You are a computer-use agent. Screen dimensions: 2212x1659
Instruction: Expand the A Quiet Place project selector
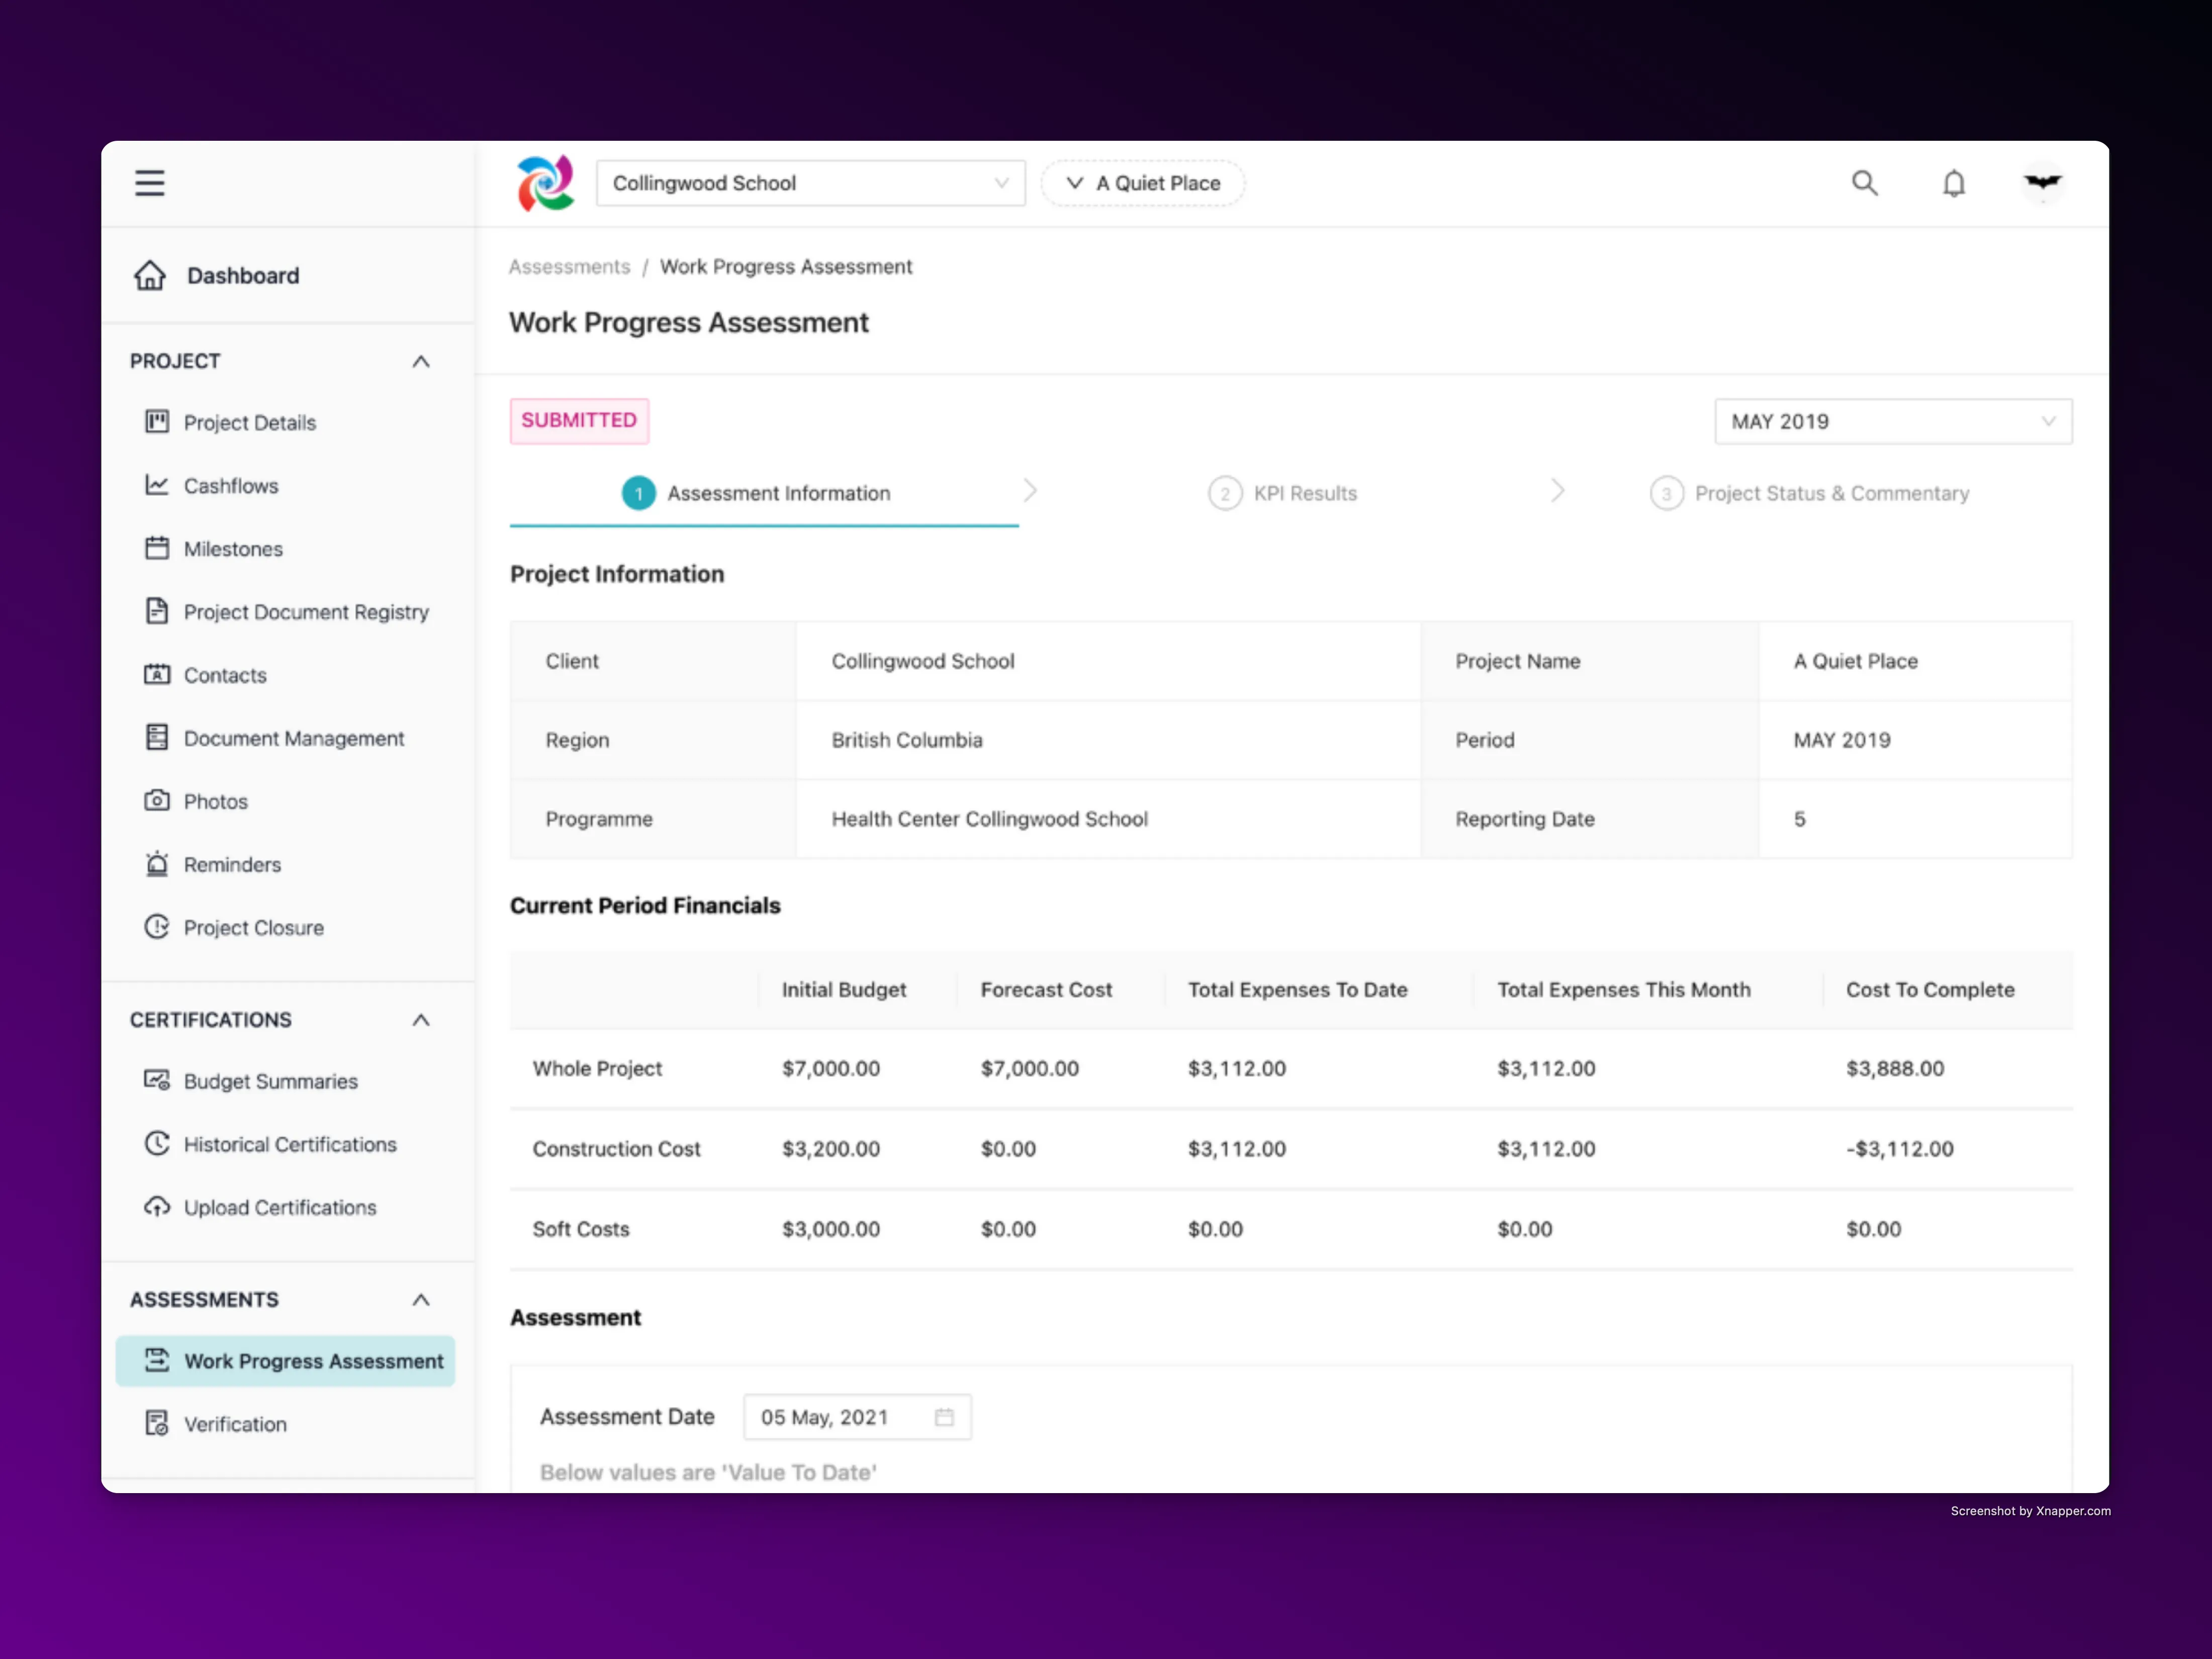pyautogui.click(x=1142, y=183)
